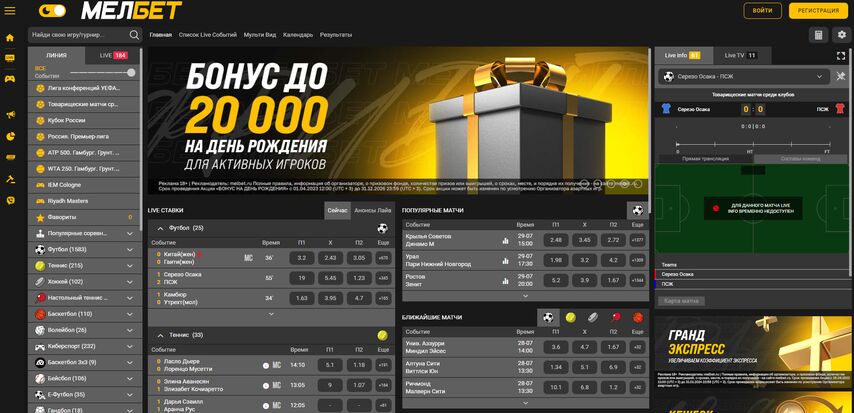Open the pie chart statistics icon

pos(10,136)
